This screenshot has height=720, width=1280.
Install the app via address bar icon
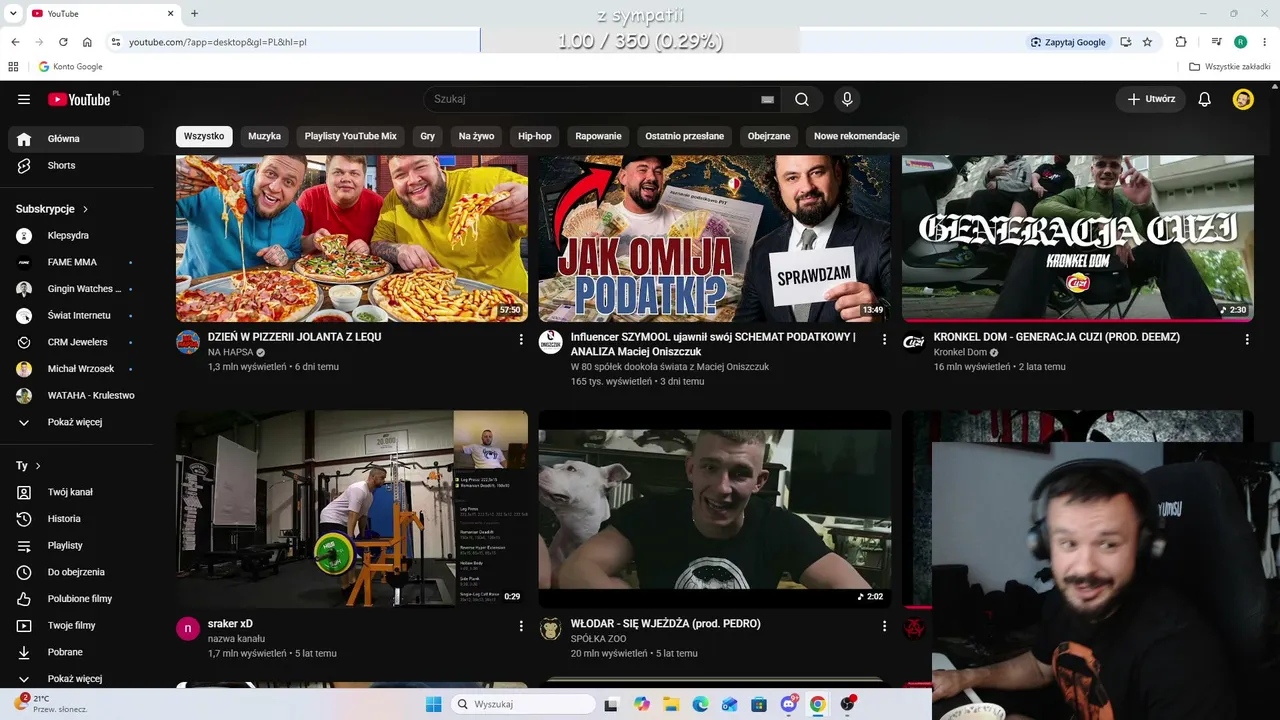(1126, 42)
